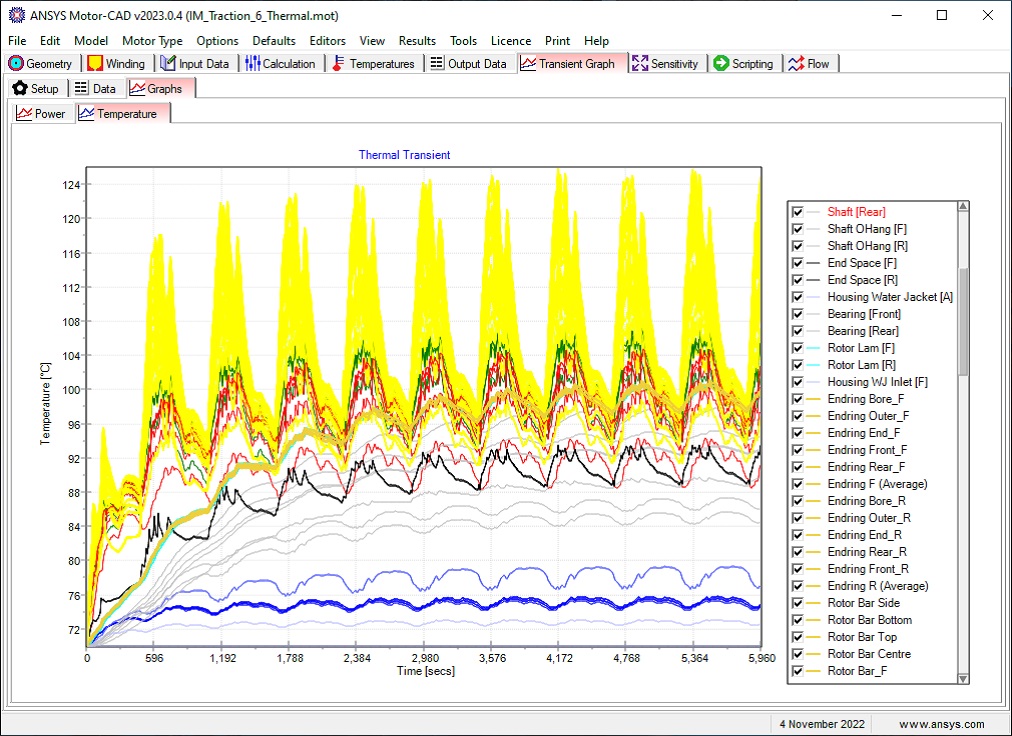Click the Temperature graph icon
The height and width of the screenshot is (736, 1012).
click(x=86, y=114)
